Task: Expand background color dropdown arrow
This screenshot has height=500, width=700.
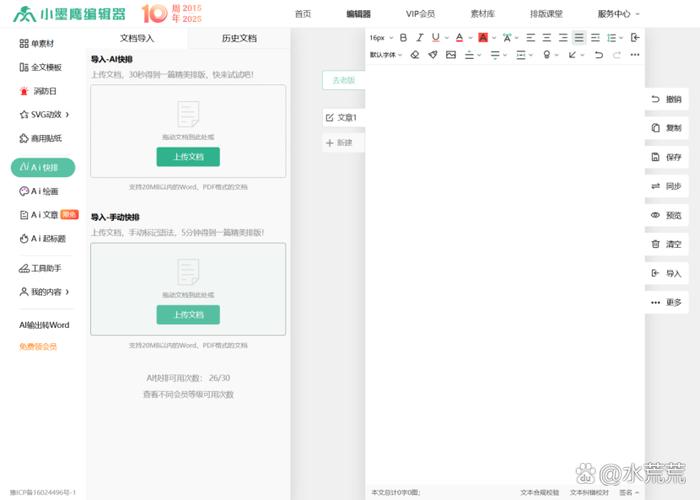Action: click(494, 38)
